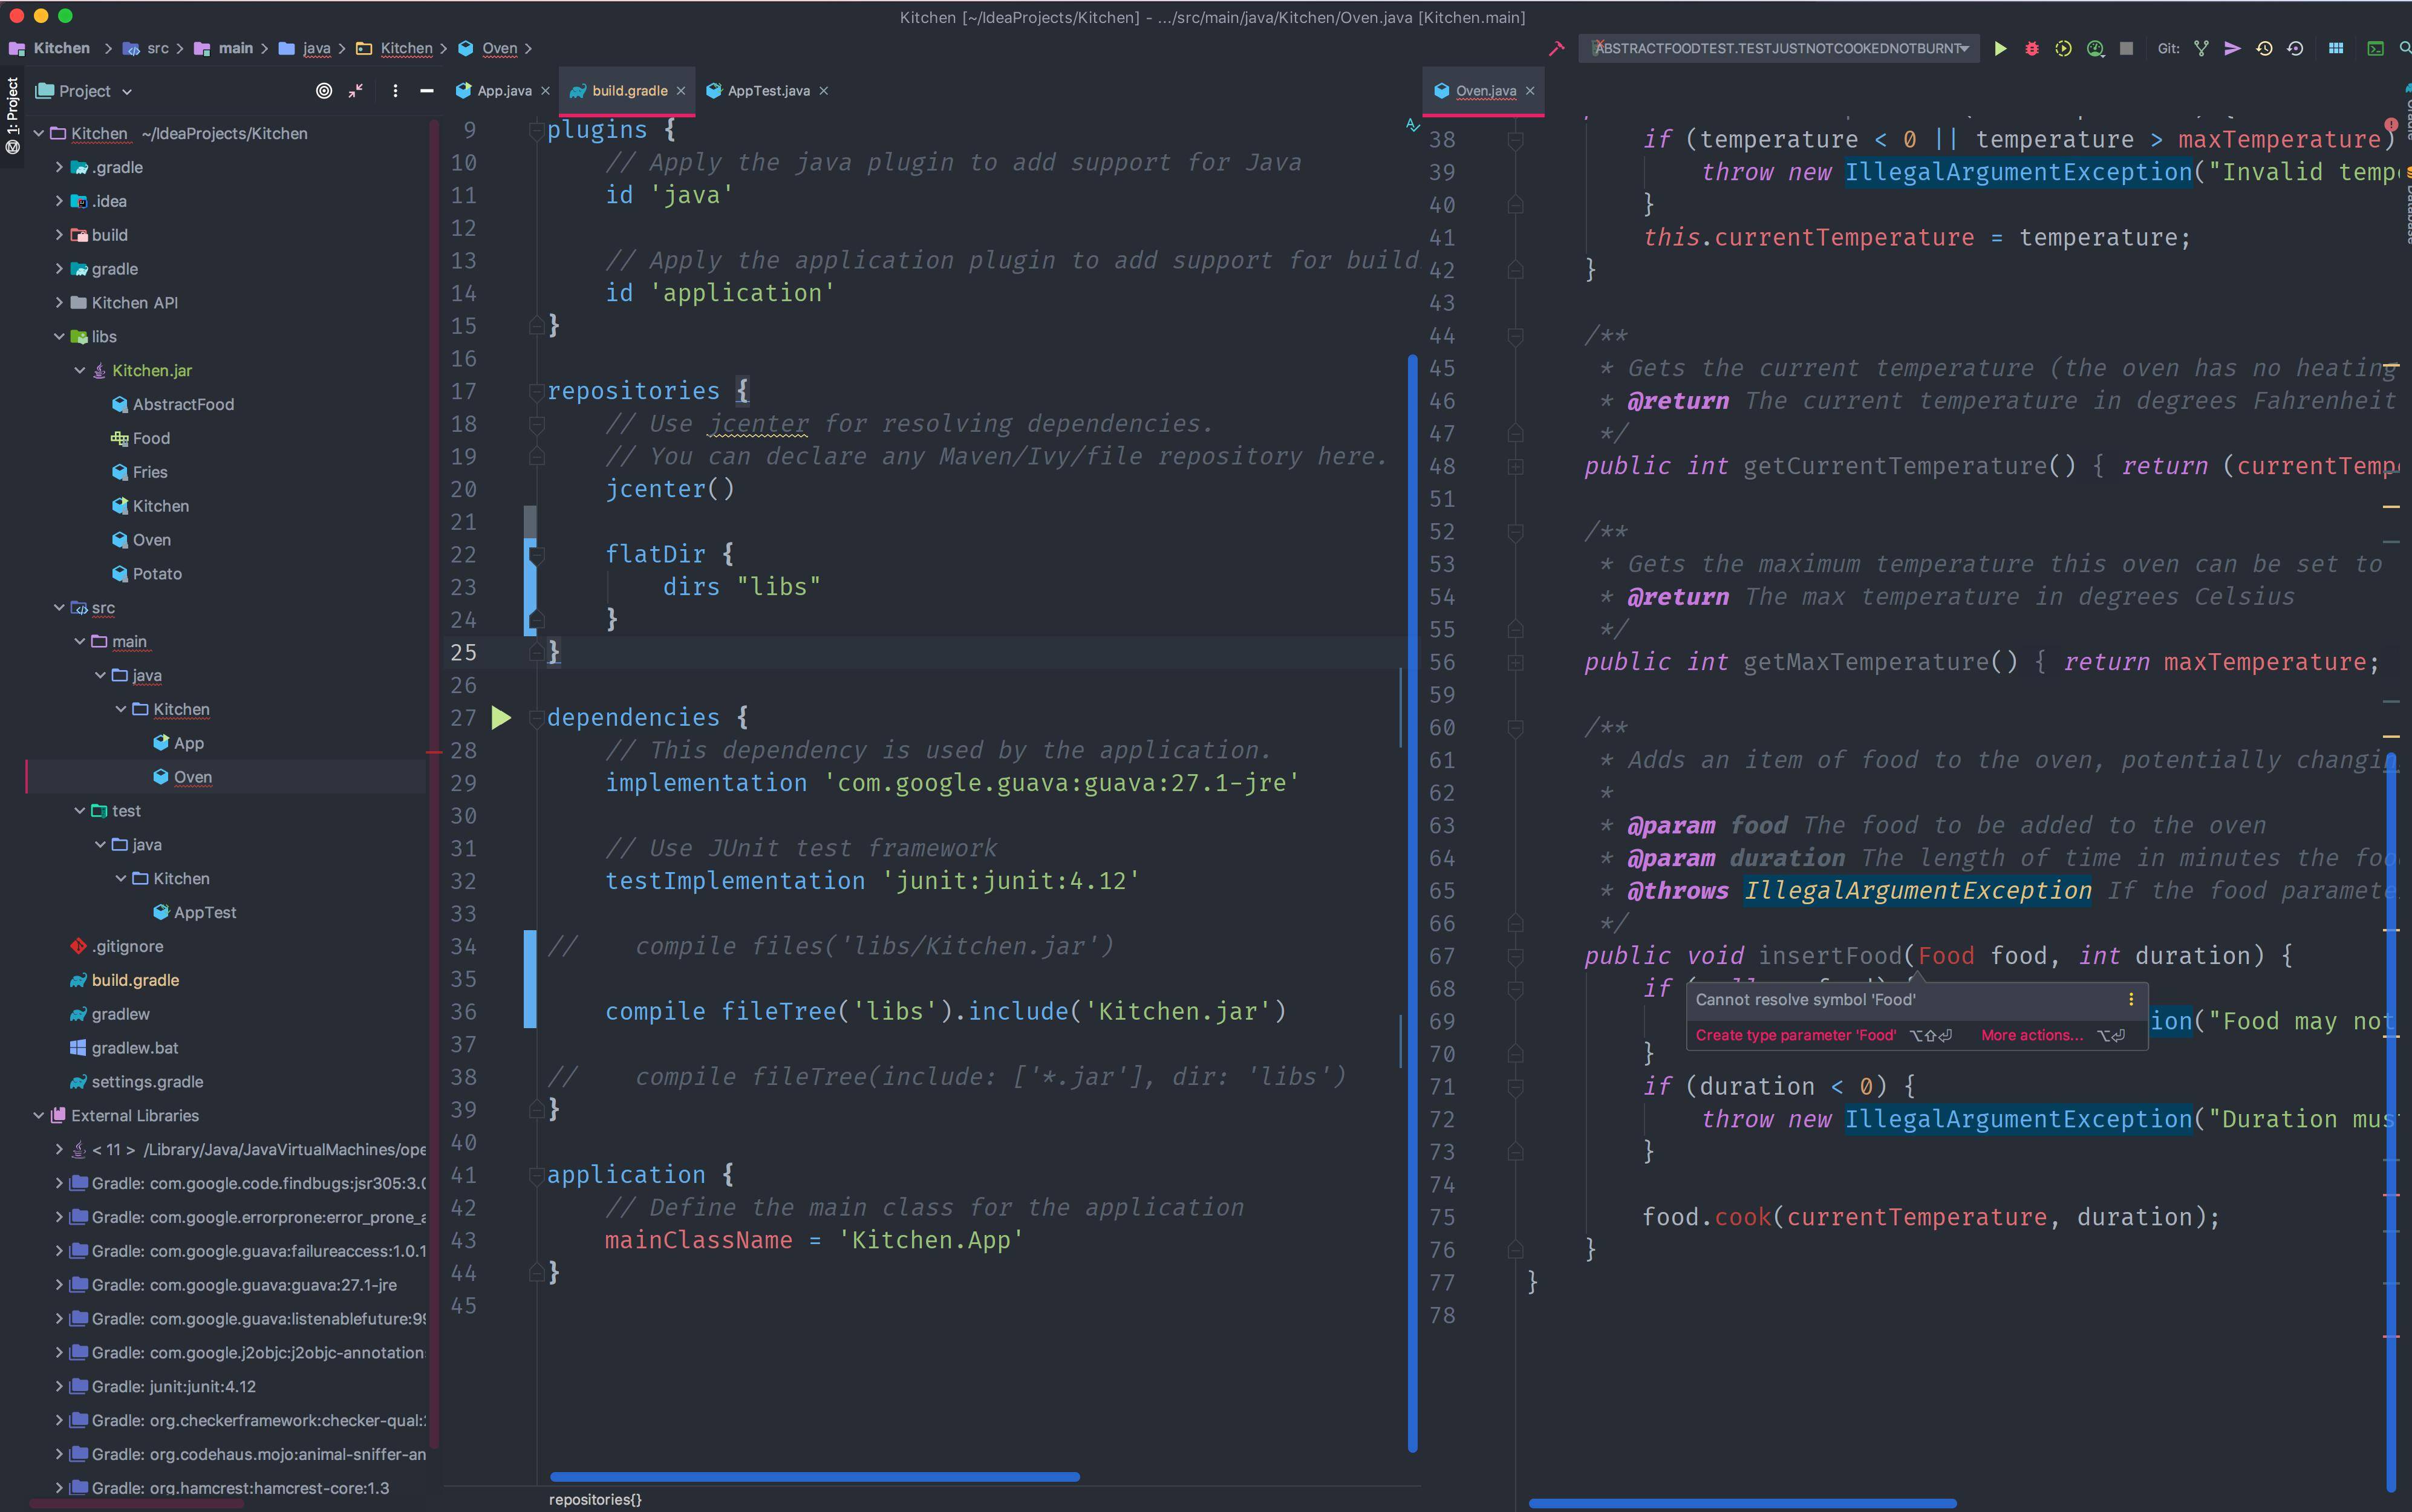Collapse all in the Project panel
This screenshot has height=1512, width=2412.
[356, 91]
